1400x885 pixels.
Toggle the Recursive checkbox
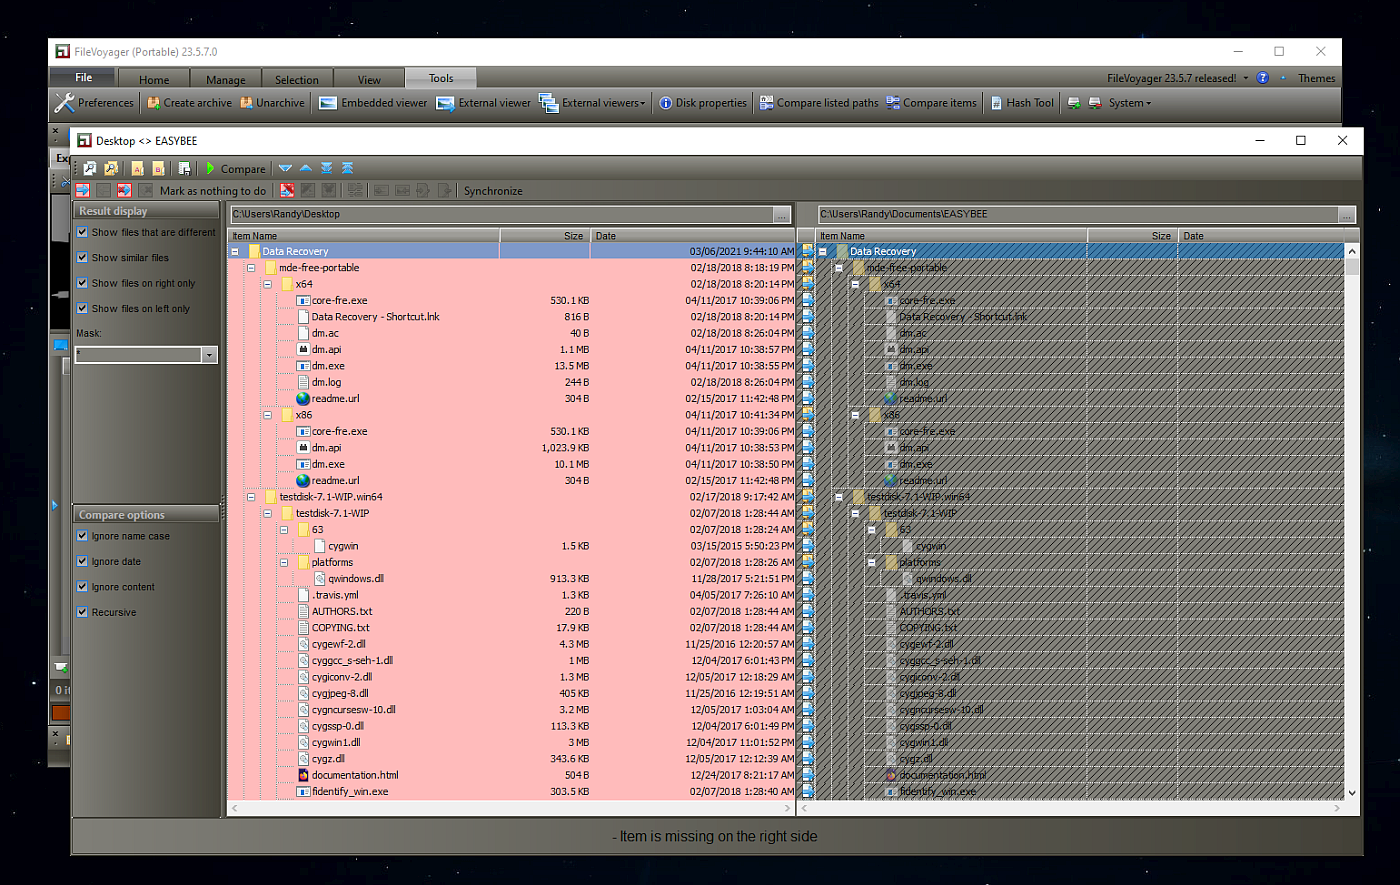(82, 612)
